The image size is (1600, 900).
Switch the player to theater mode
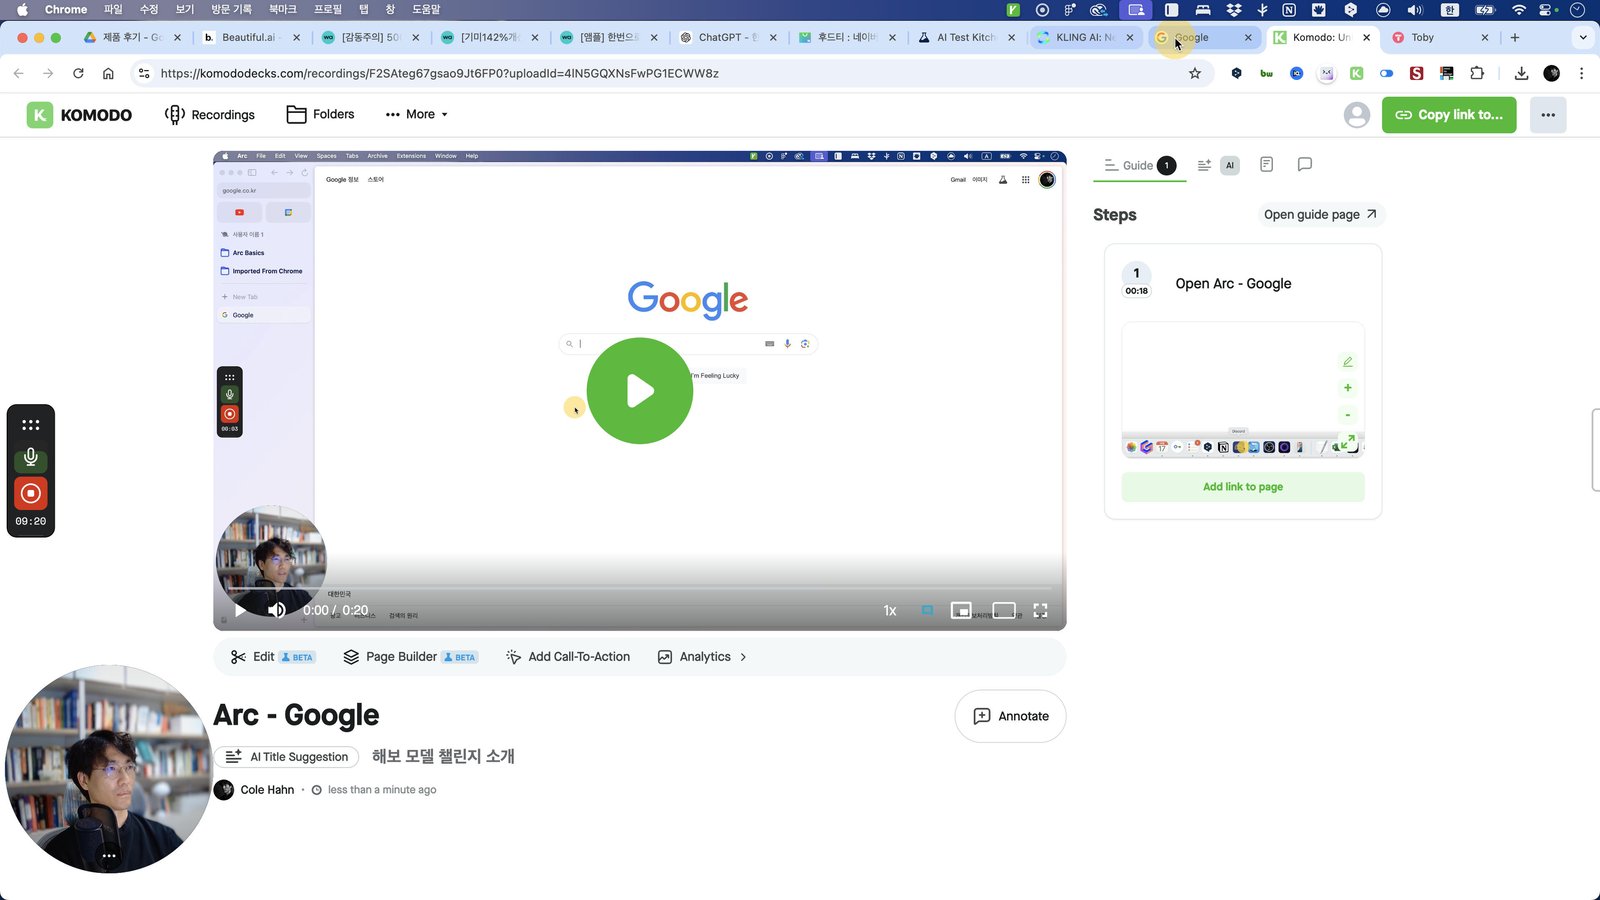pos(1004,610)
